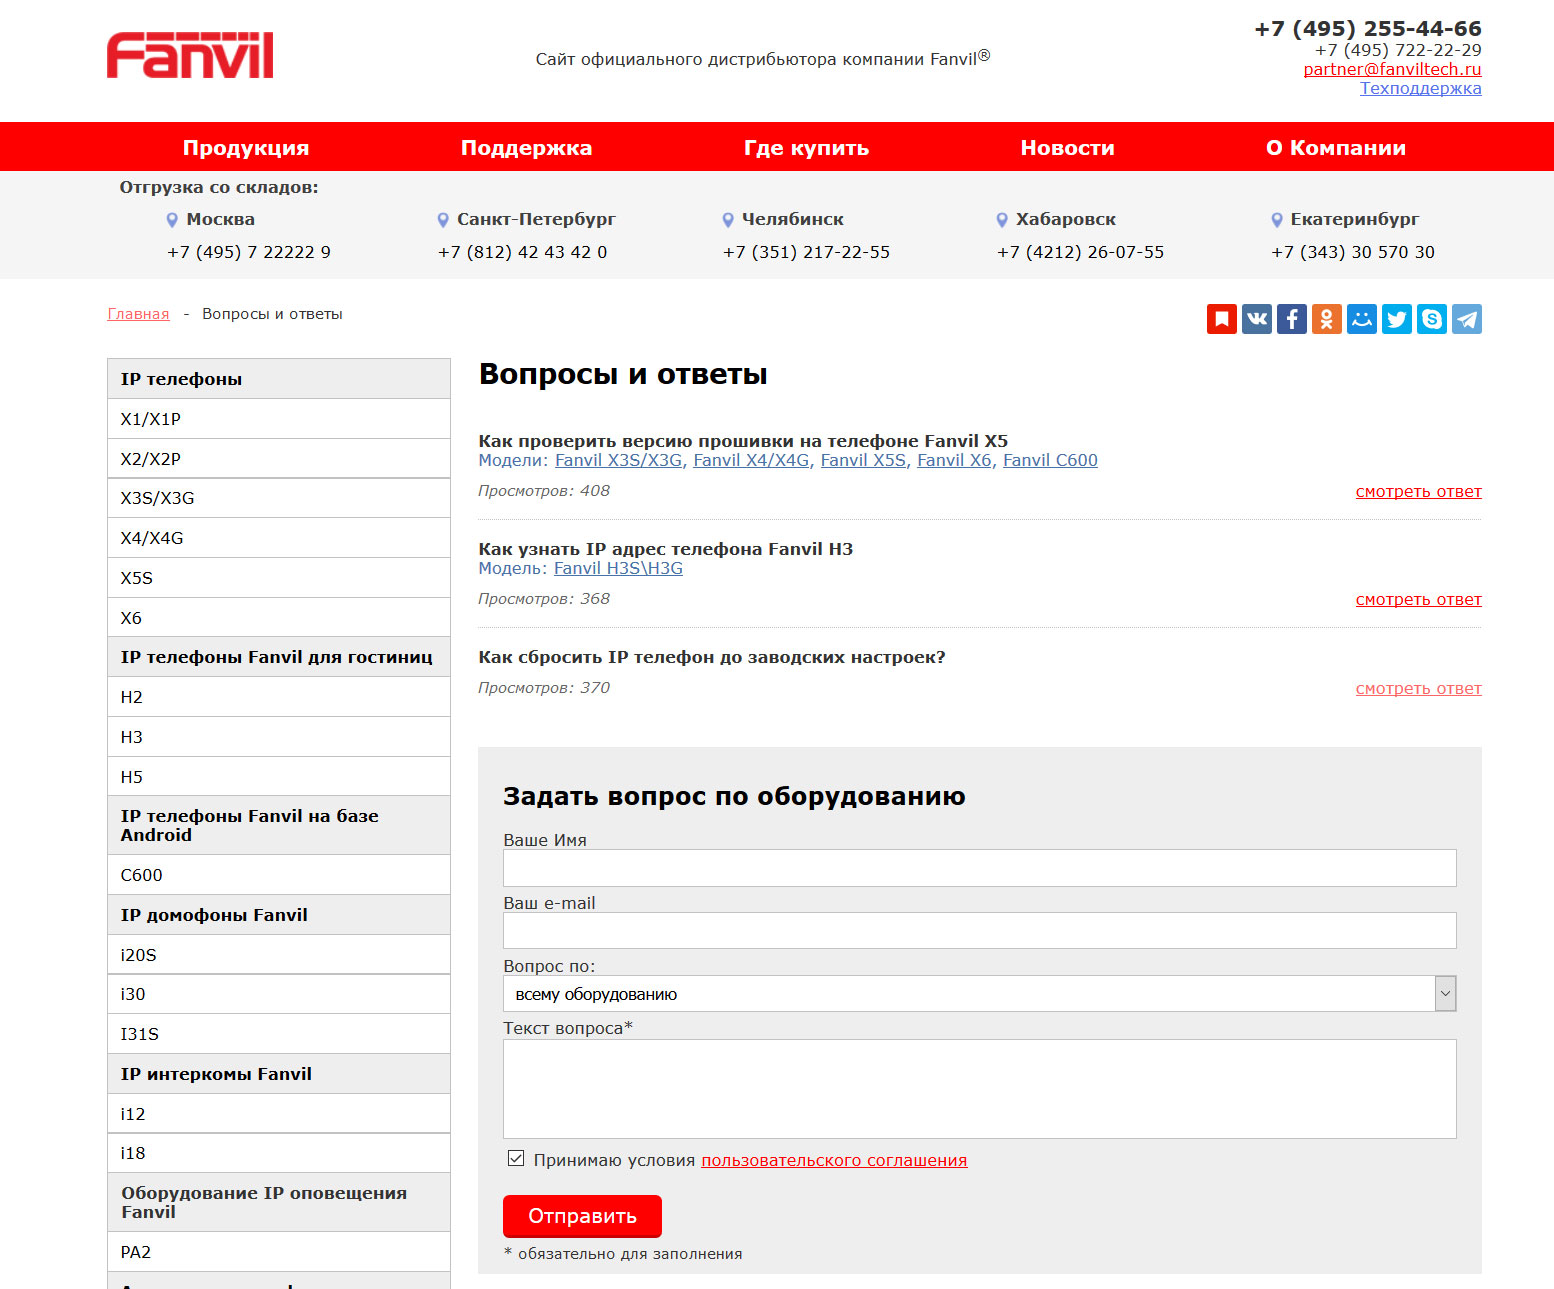
Task: Select X4/X4G in sidebar
Action: pos(279,538)
